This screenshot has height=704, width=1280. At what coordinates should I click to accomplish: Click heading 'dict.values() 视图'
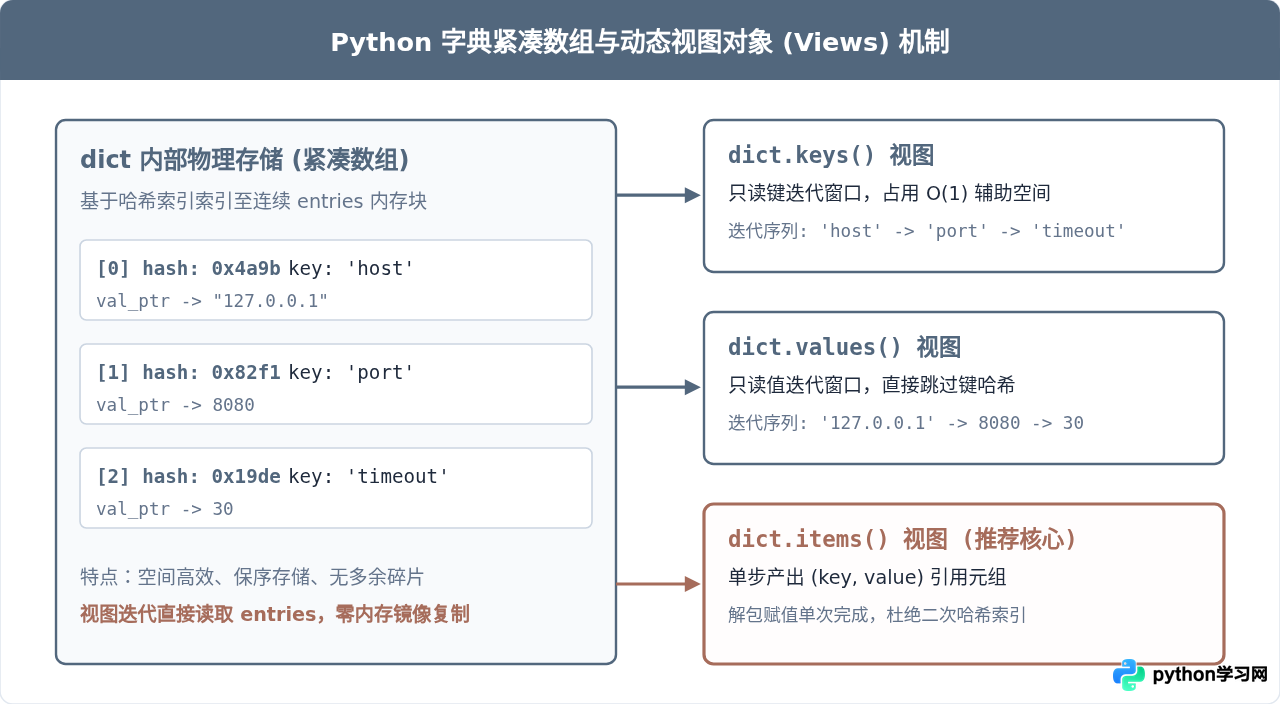[844, 347]
